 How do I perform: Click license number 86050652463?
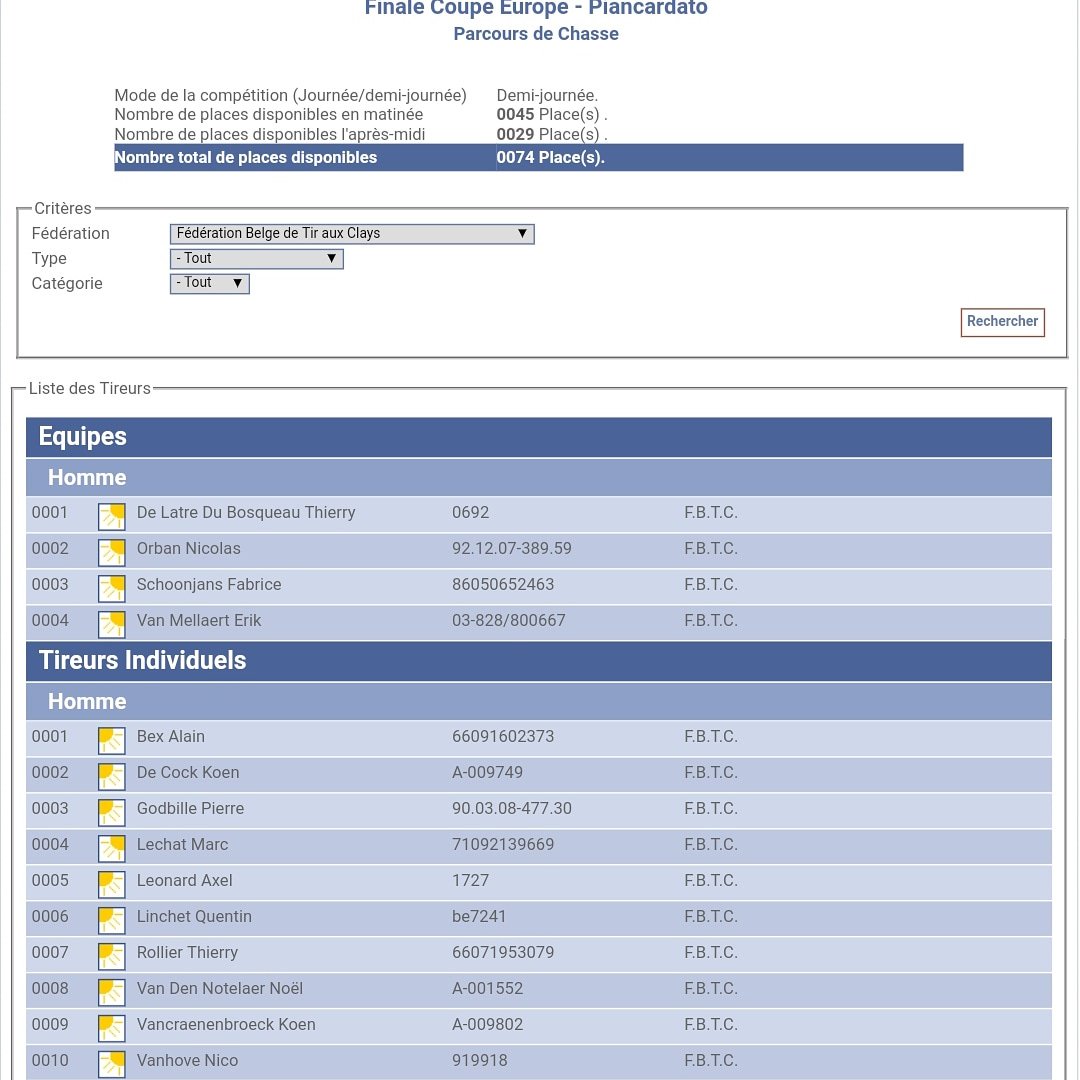(503, 584)
